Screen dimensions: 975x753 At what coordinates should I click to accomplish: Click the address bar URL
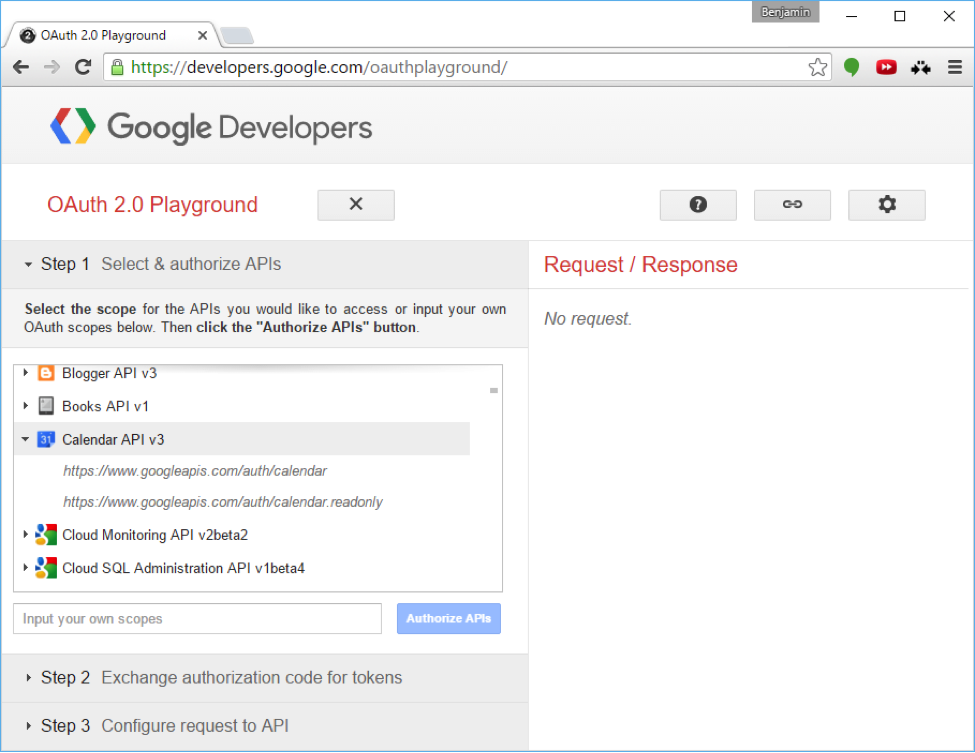point(319,67)
